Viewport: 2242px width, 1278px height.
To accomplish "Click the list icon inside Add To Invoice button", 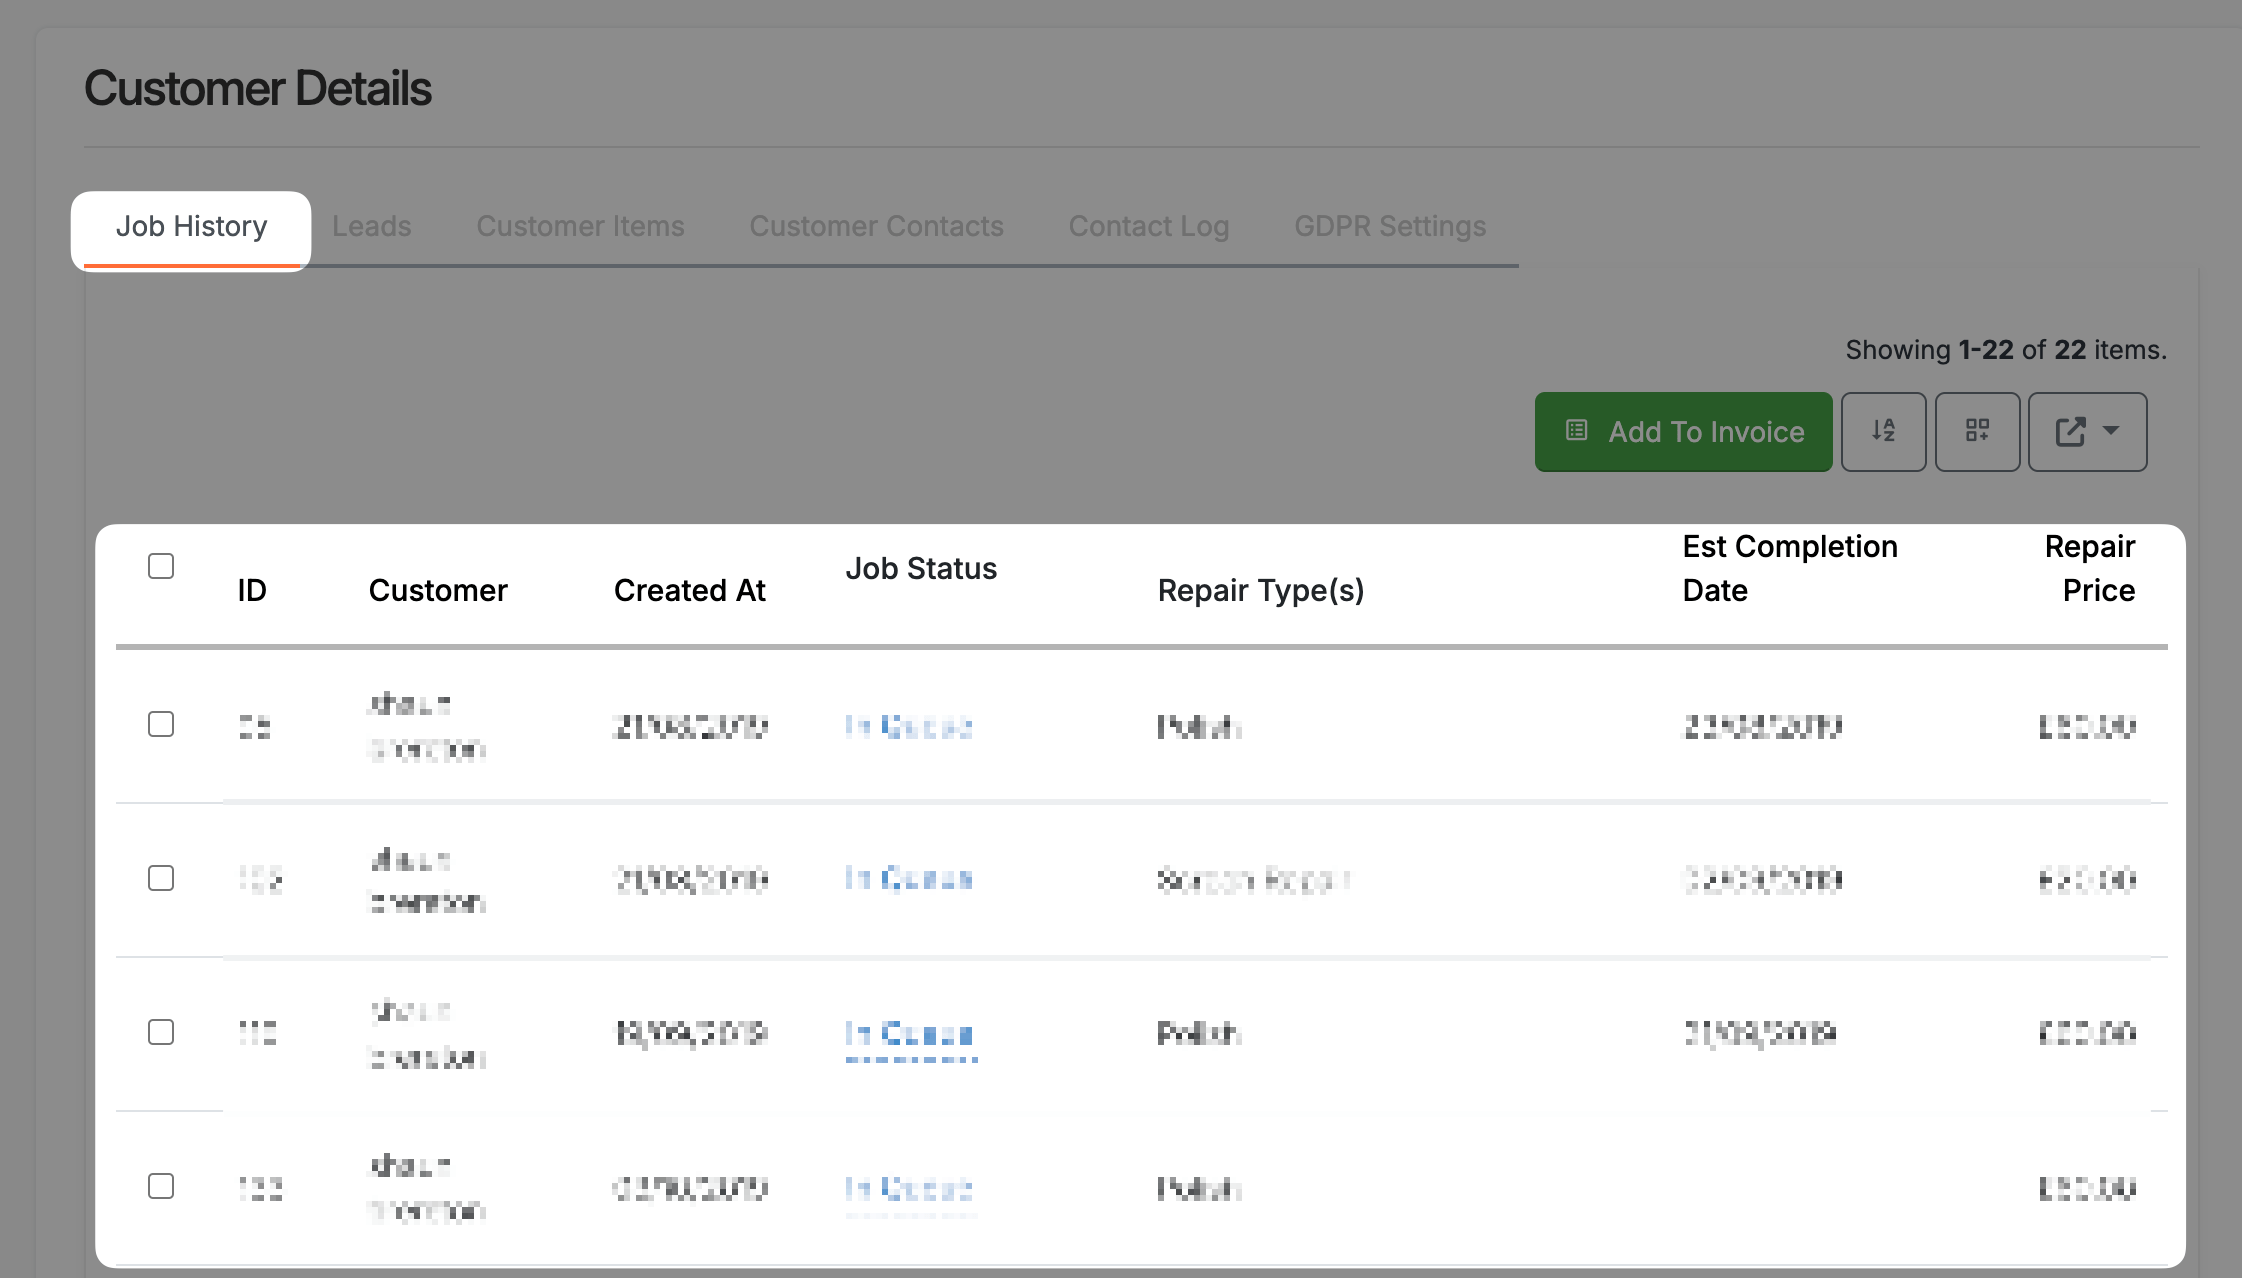I will (x=1577, y=431).
